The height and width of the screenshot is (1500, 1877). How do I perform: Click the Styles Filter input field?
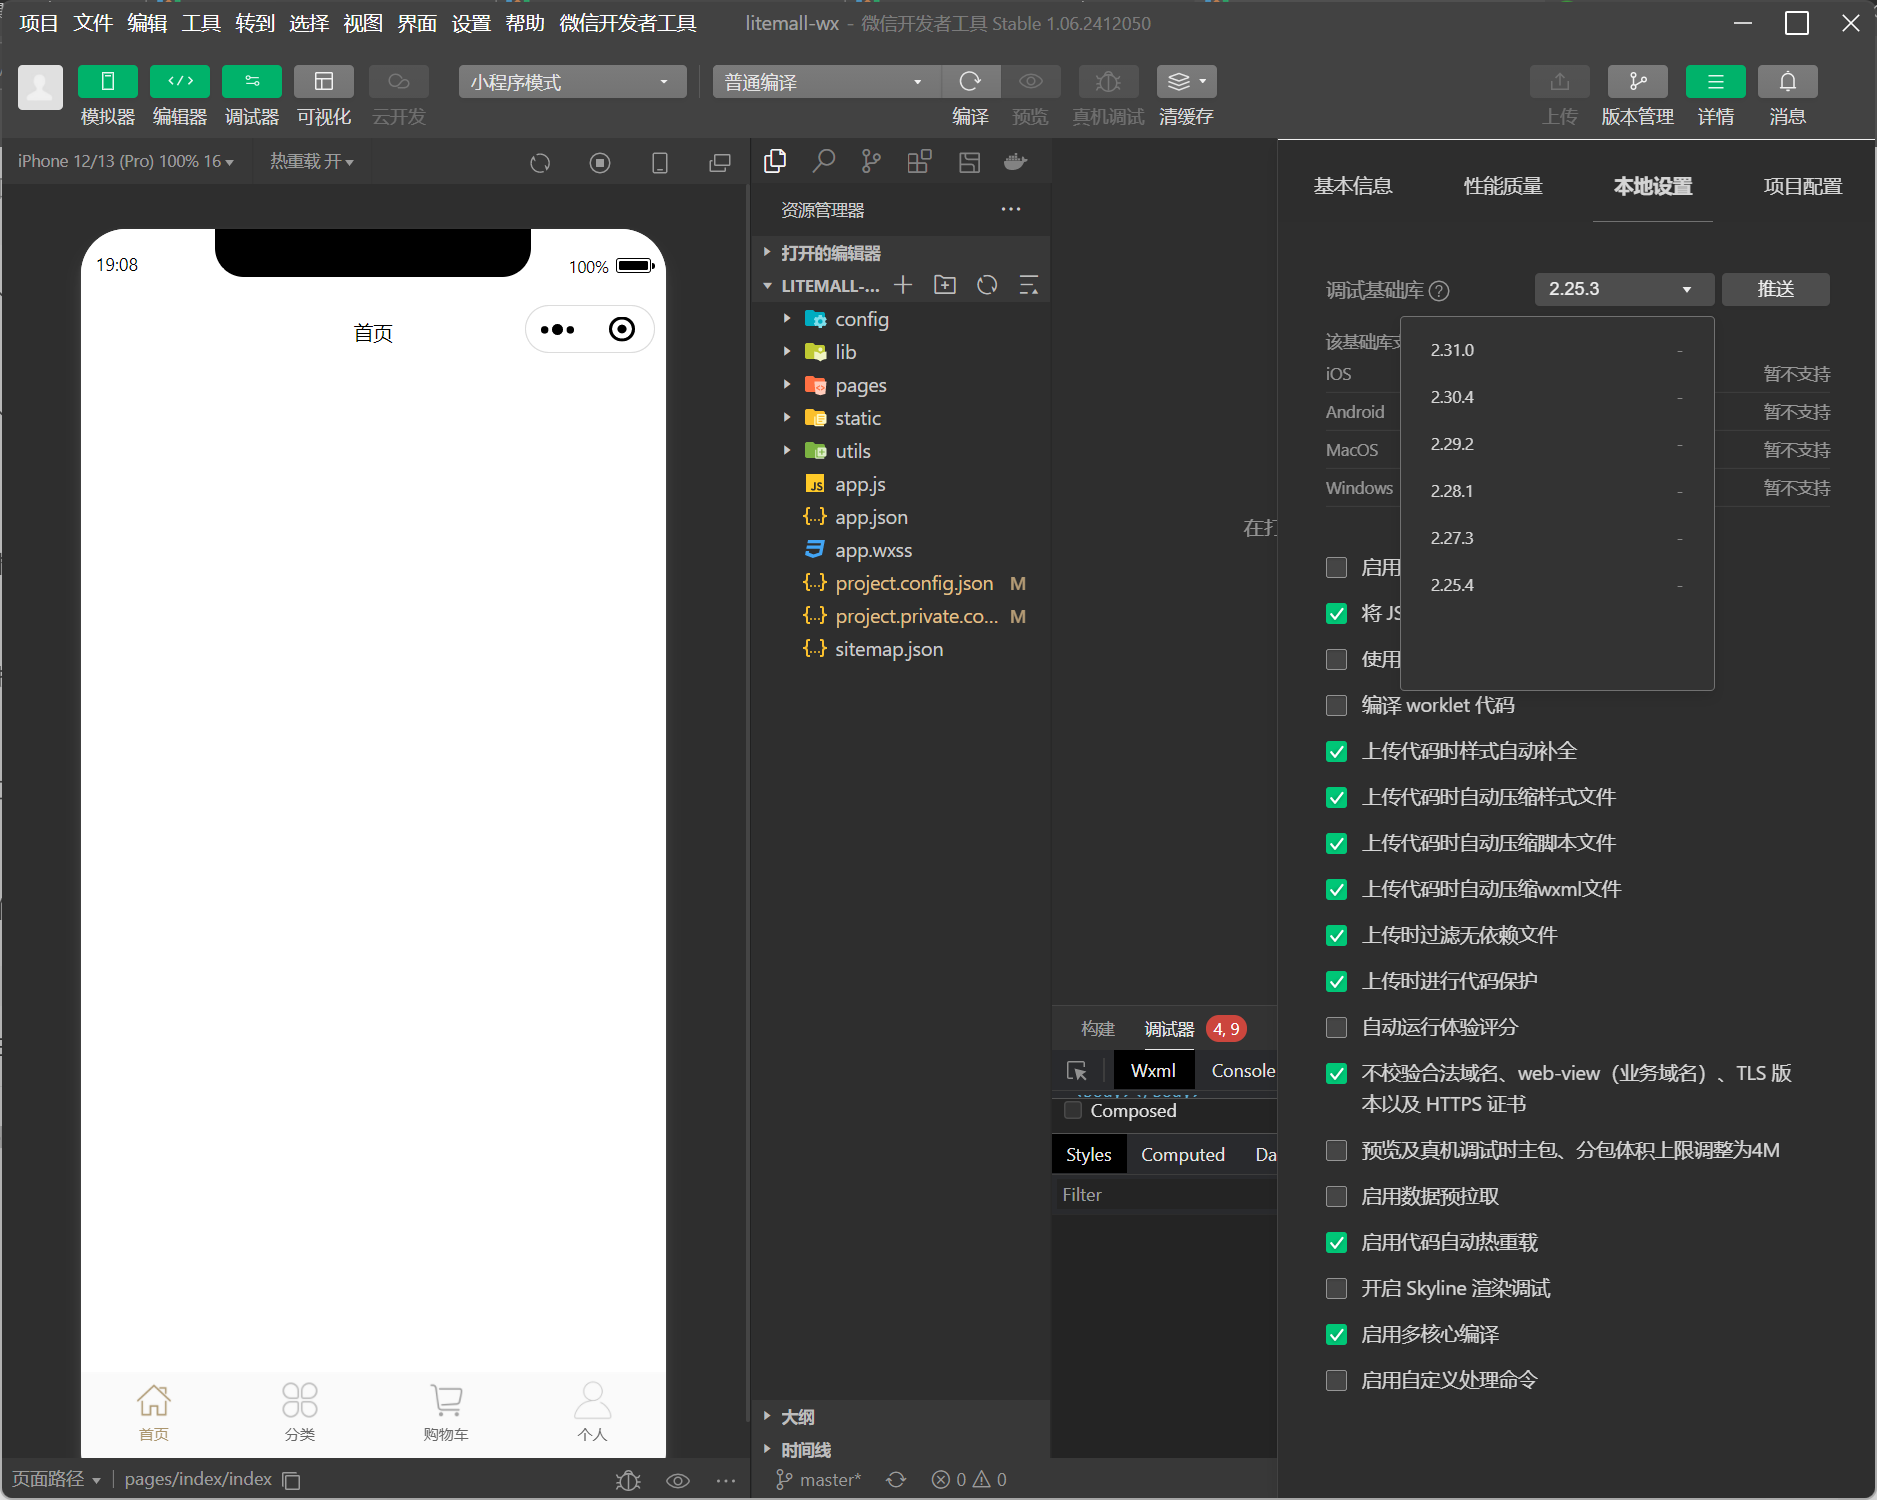[1165, 1195]
